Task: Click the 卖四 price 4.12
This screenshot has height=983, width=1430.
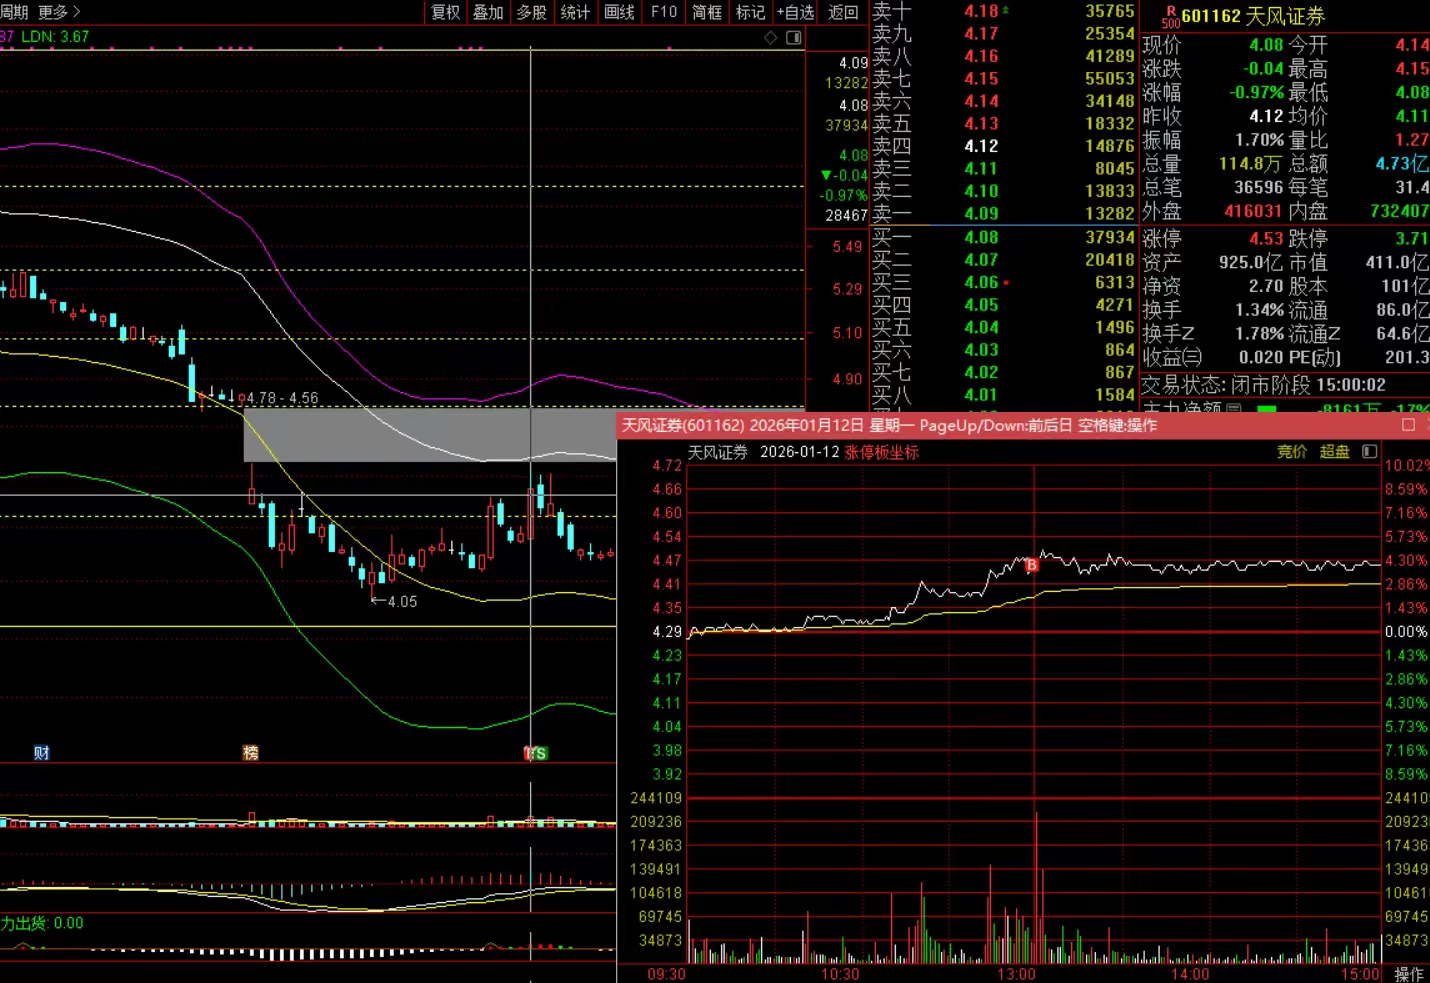Action: (981, 146)
